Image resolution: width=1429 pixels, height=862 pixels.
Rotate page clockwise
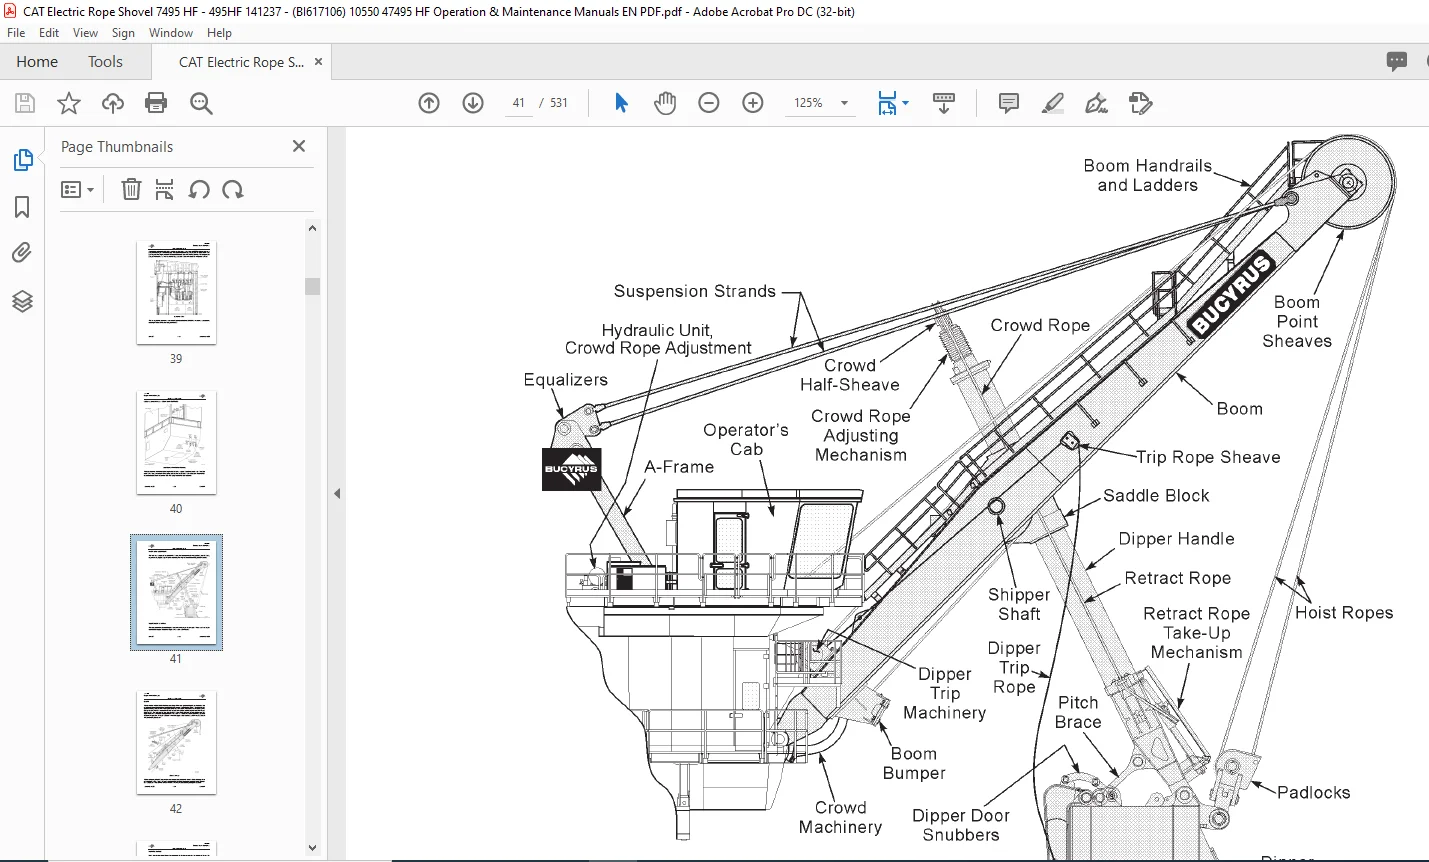click(233, 189)
